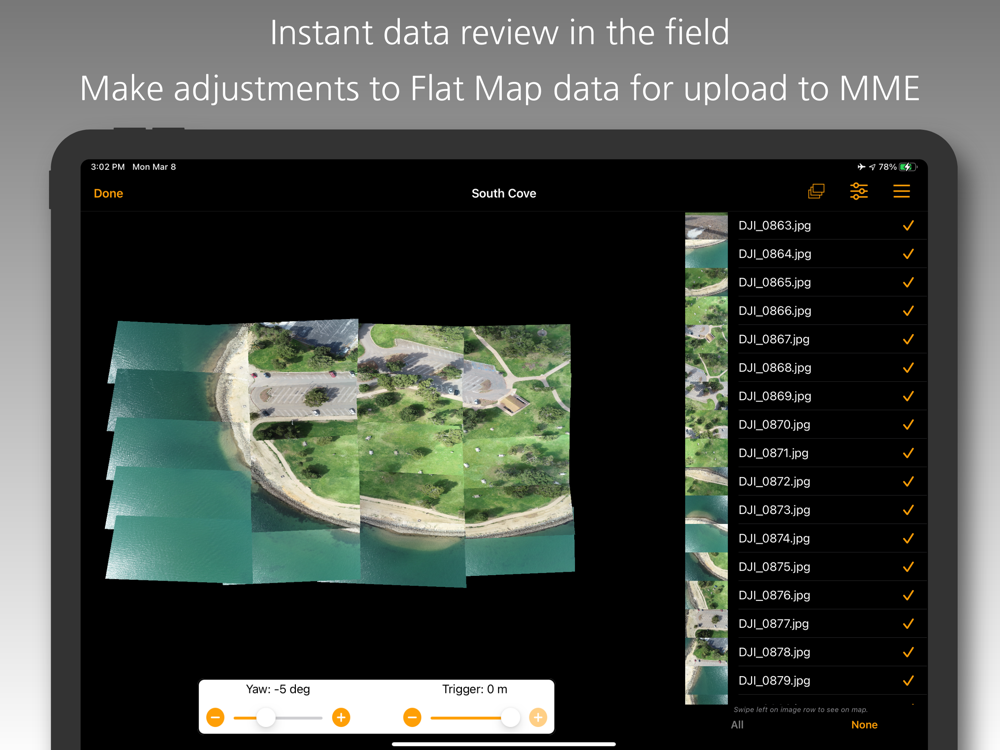Open the adjustment sliders settings icon
This screenshot has height=750, width=1000.
(859, 191)
